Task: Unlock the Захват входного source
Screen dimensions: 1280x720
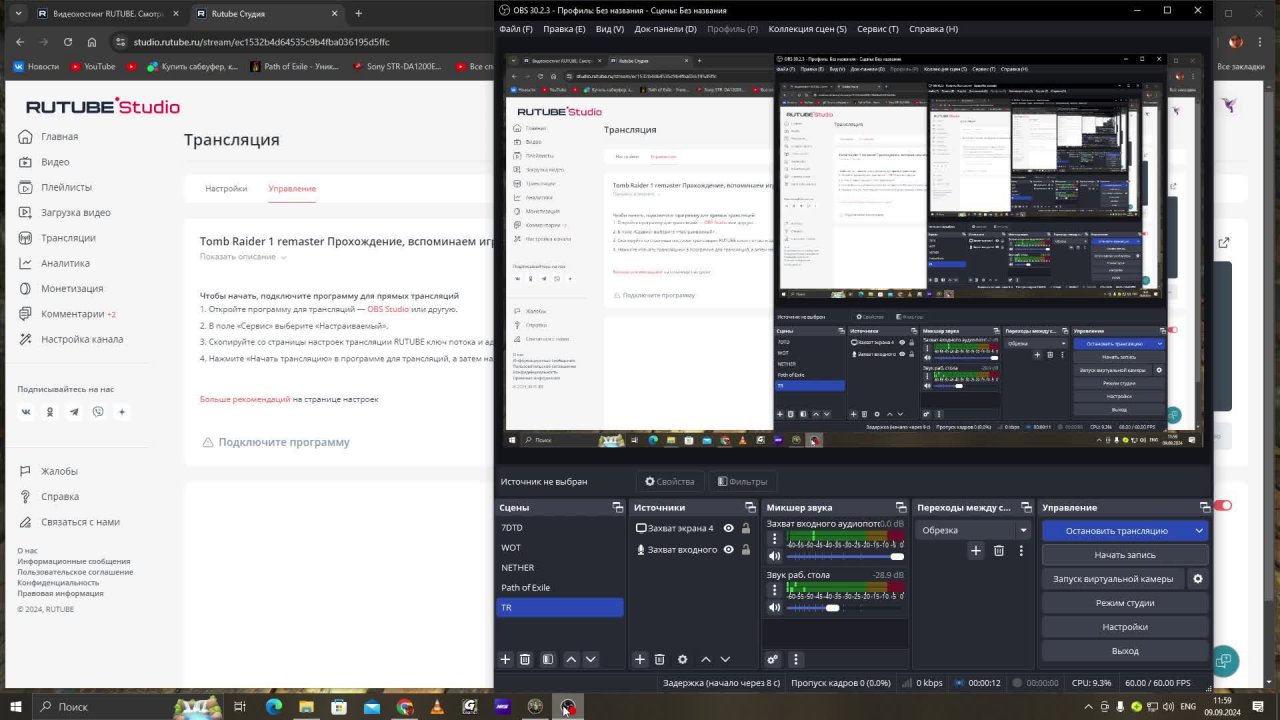Action: point(745,549)
